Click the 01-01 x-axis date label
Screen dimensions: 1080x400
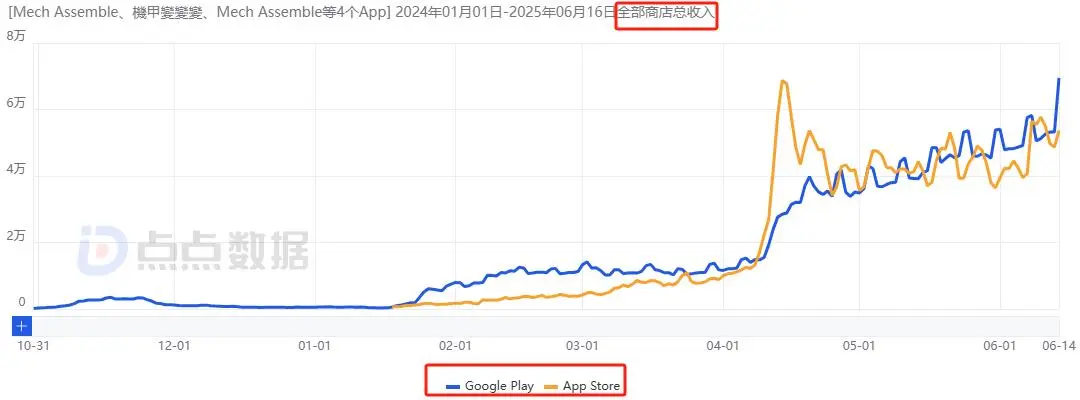[316, 346]
